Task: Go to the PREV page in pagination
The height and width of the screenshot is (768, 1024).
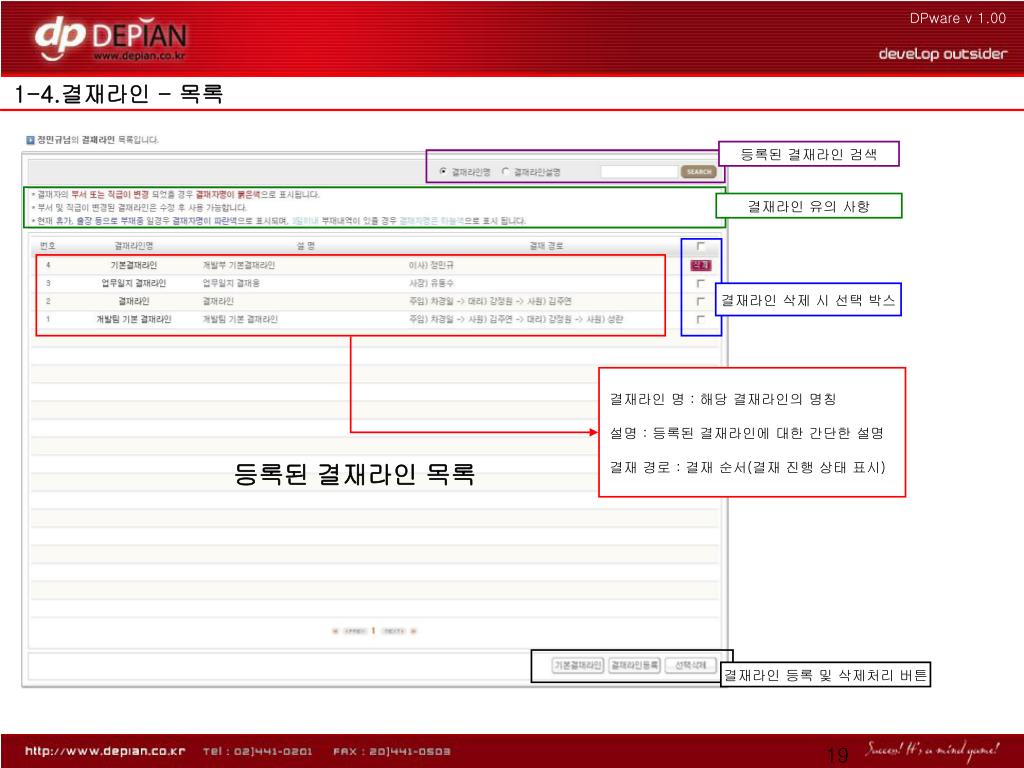Action: tap(355, 631)
